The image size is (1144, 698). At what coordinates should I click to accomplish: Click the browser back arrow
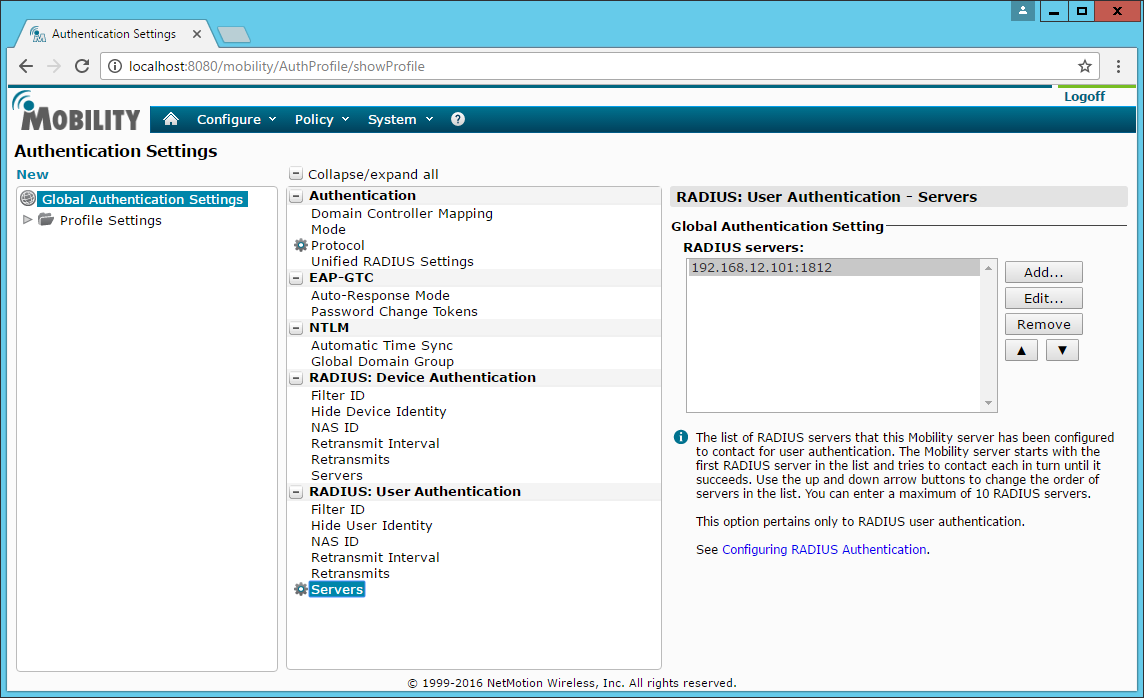(26, 66)
